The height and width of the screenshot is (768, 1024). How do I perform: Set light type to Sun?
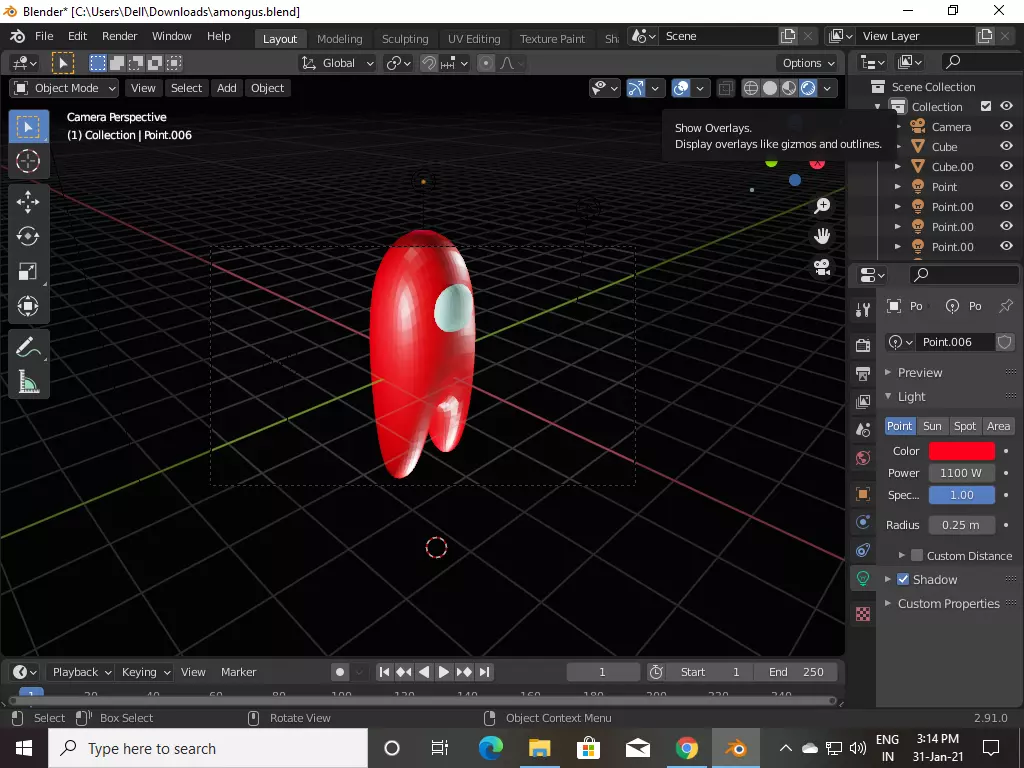click(932, 426)
